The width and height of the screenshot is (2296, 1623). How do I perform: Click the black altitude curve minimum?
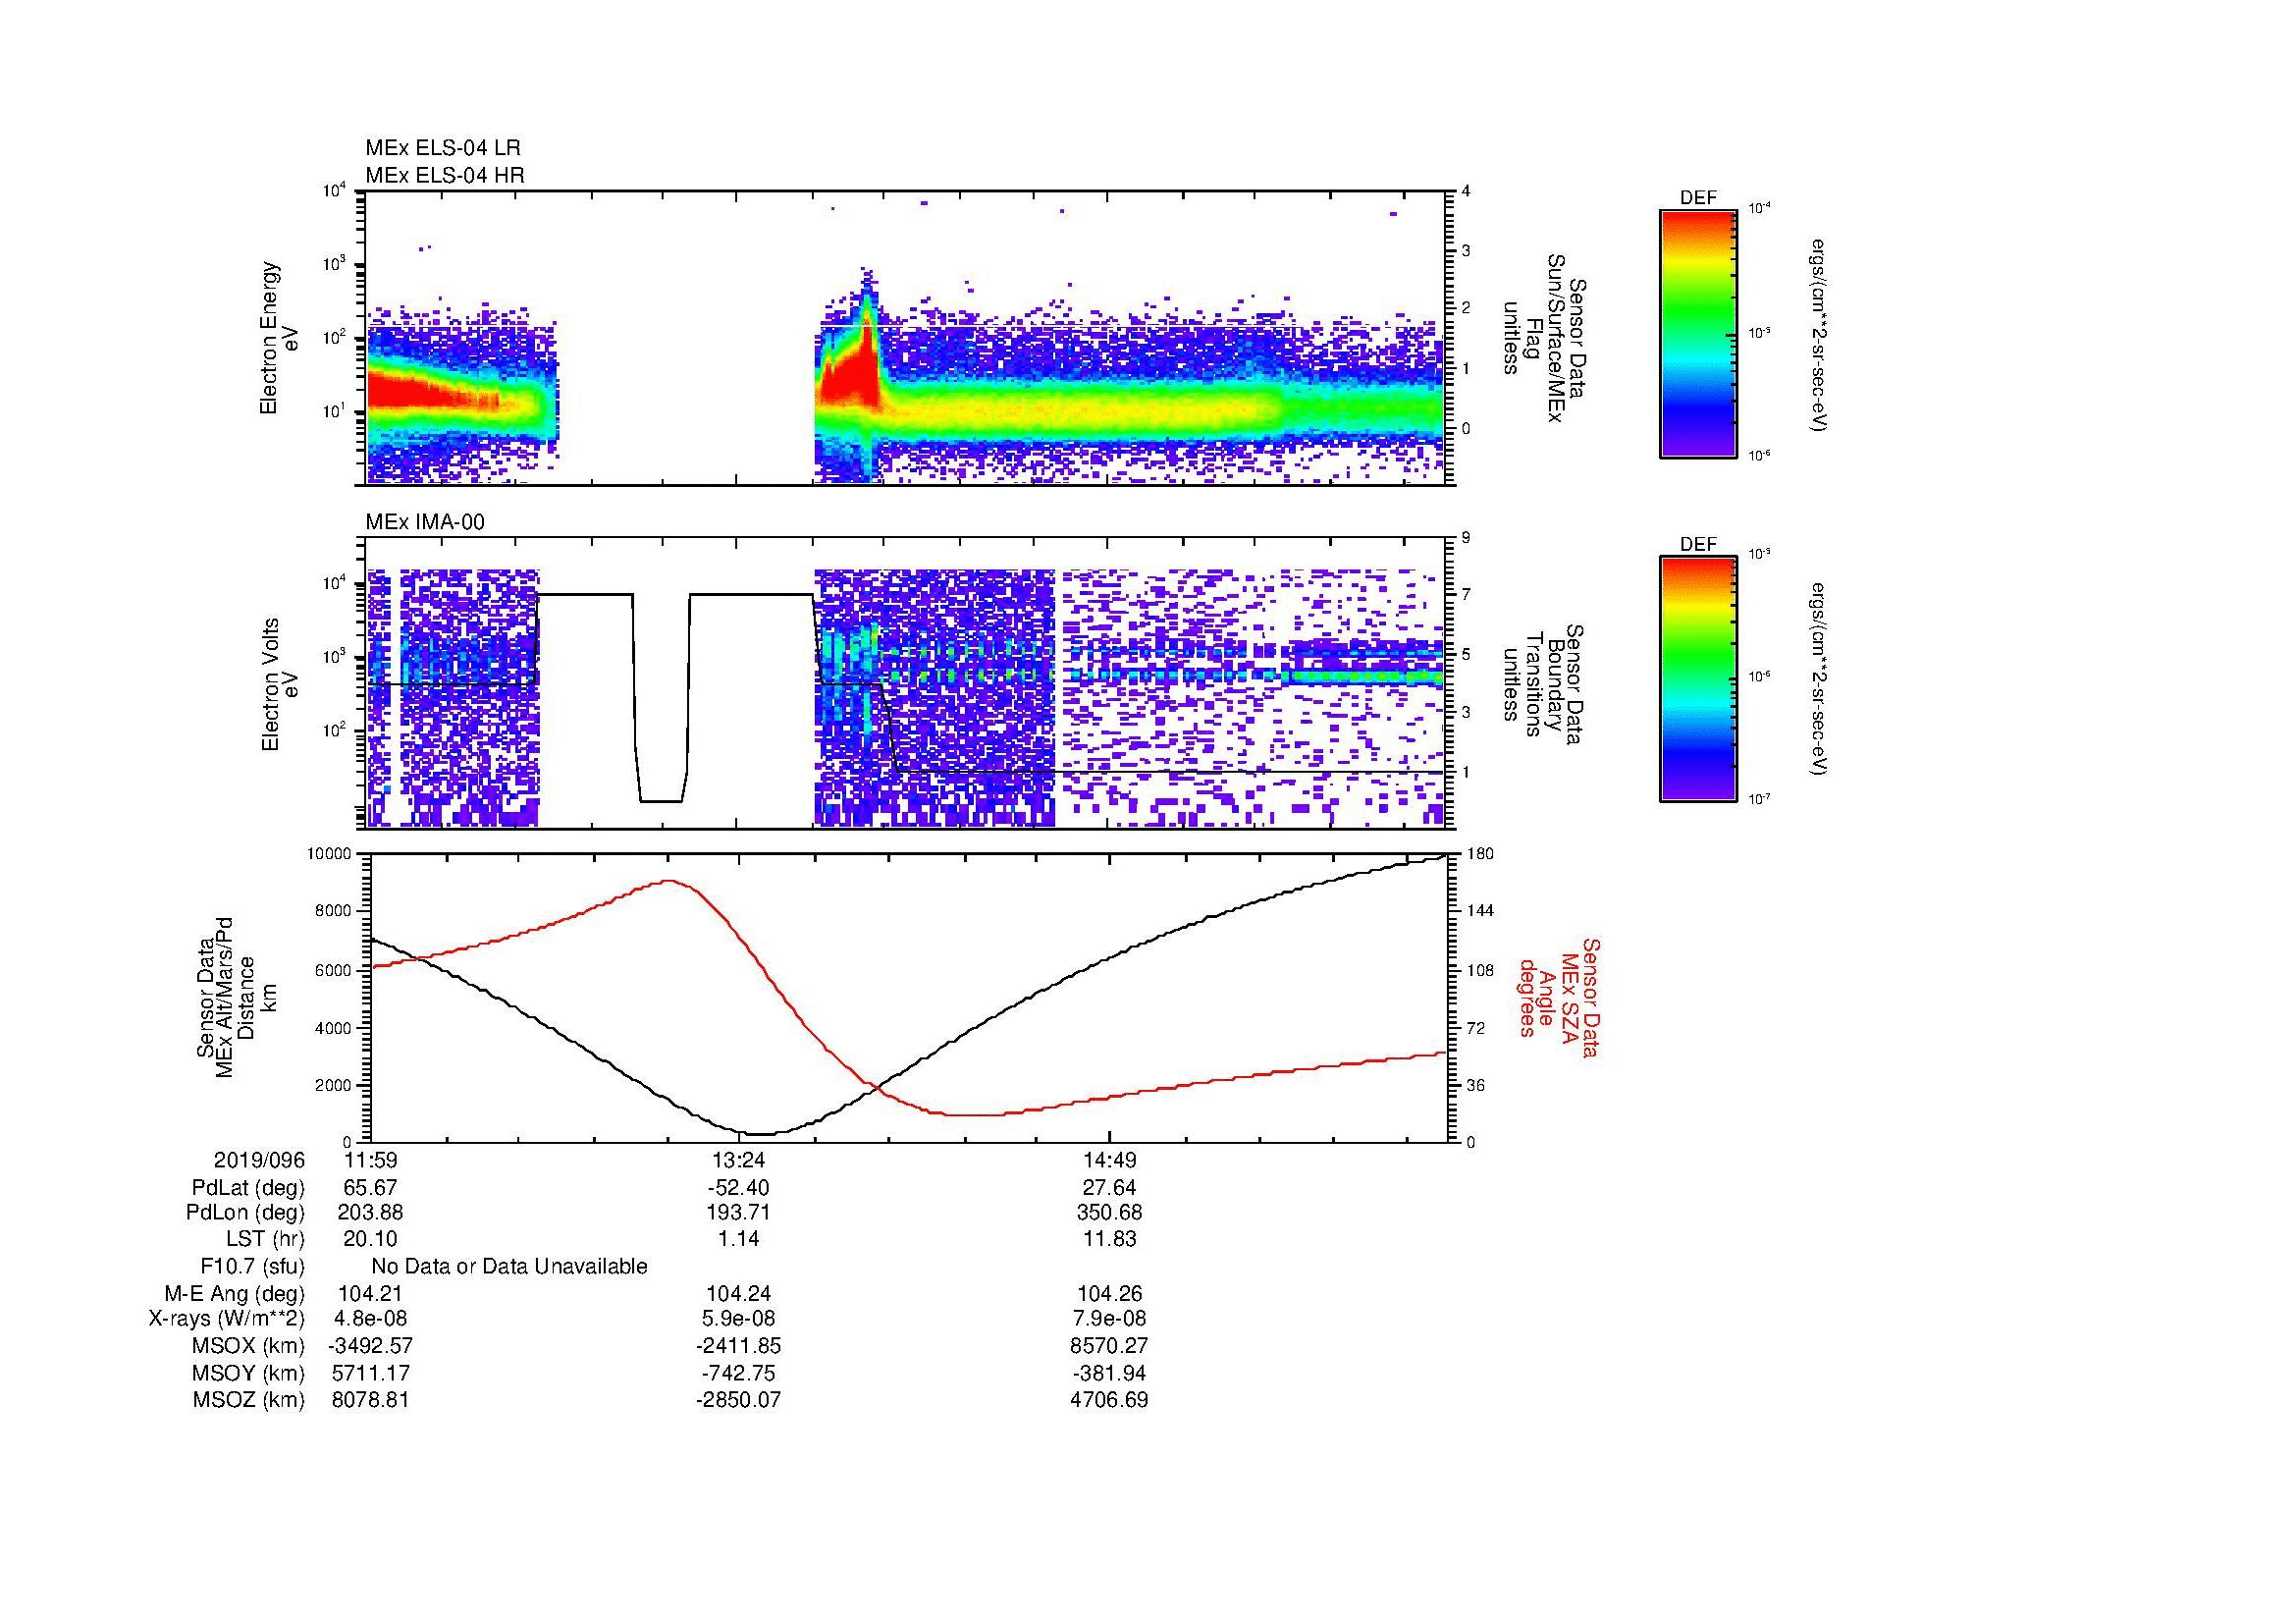click(762, 1133)
